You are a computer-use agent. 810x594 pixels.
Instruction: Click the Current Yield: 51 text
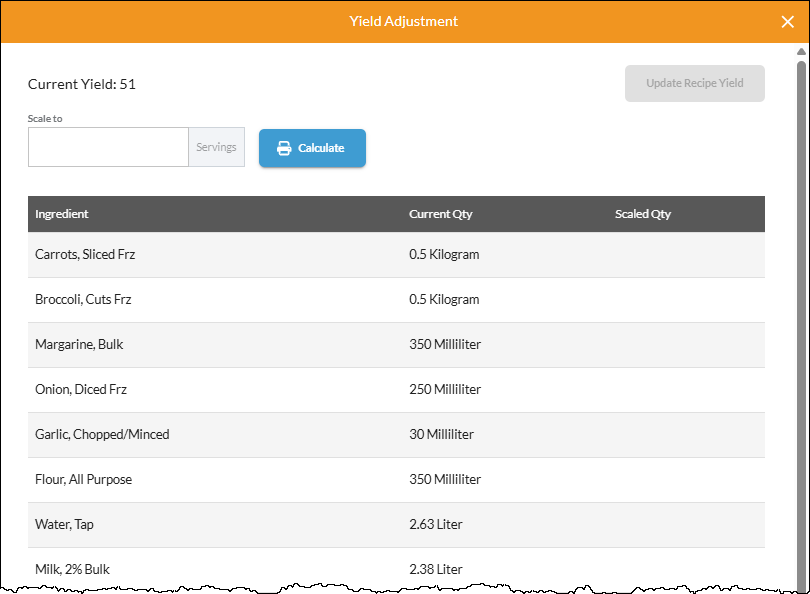coord(82,84)
